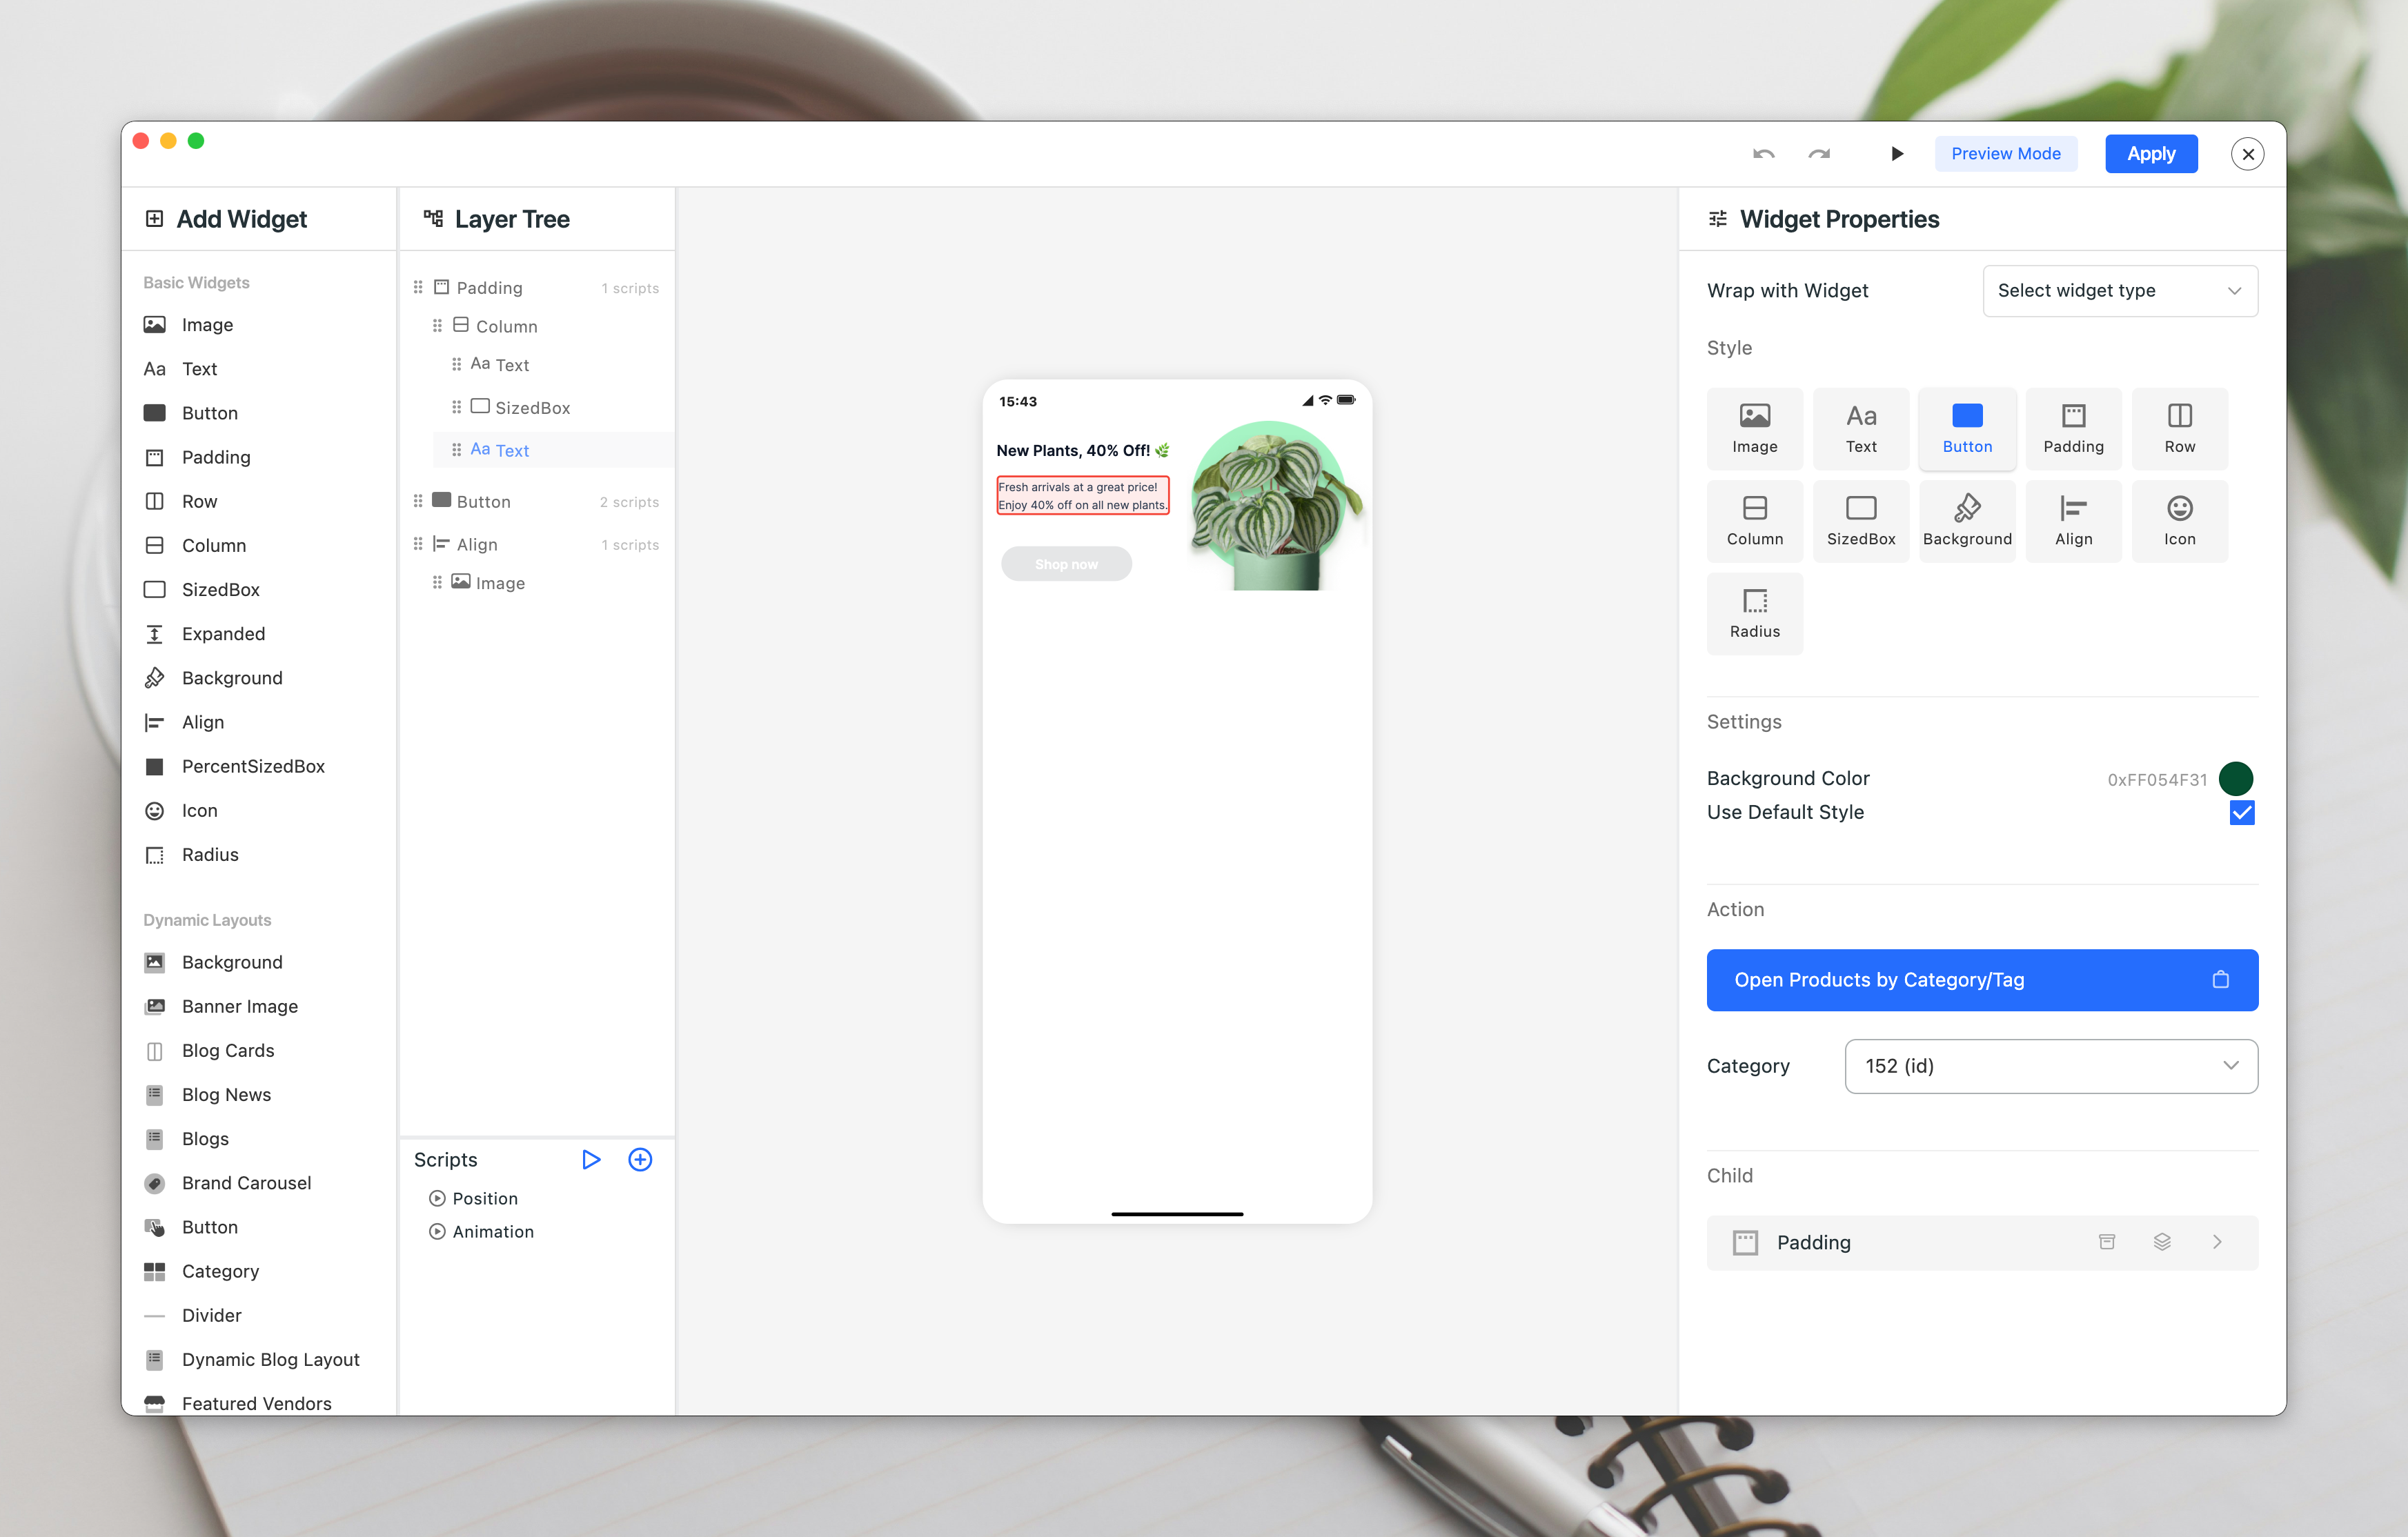Run scripts with the Scripts play icon
Screen dimensions: 2408x1537
[x=591, y=1159]
